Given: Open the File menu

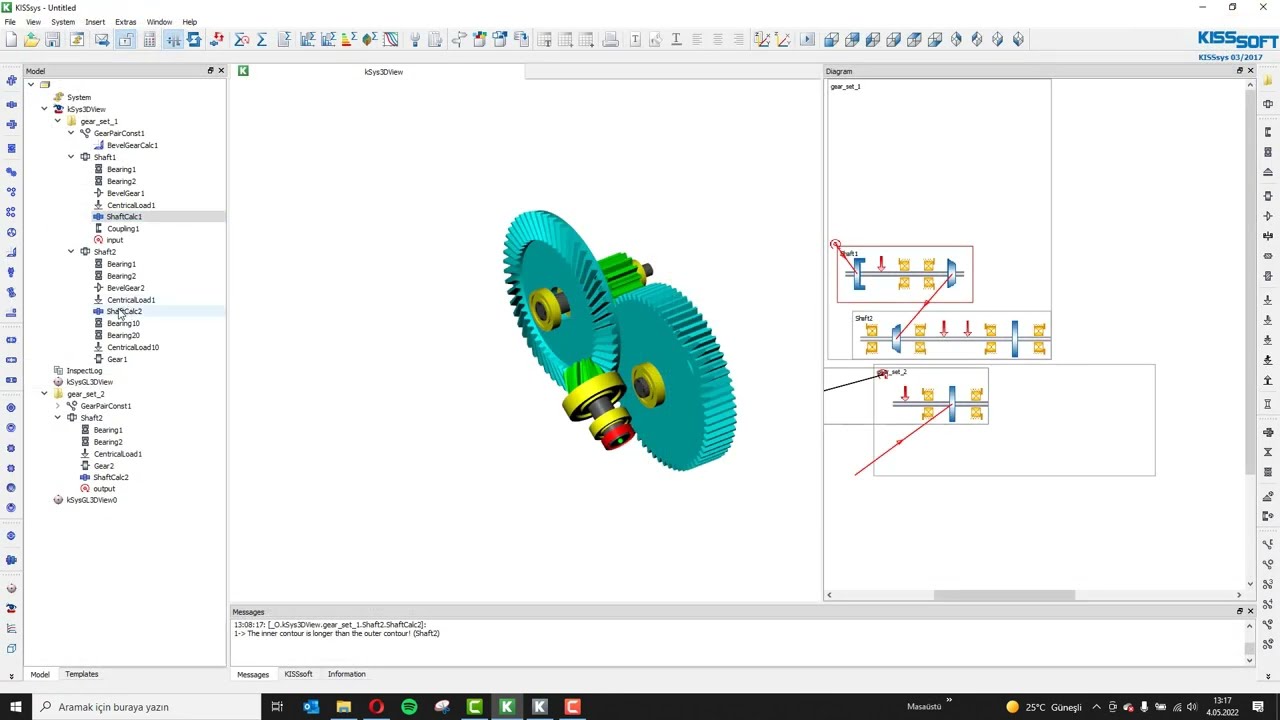Looking at the screenshot, I should coord(10,22).
